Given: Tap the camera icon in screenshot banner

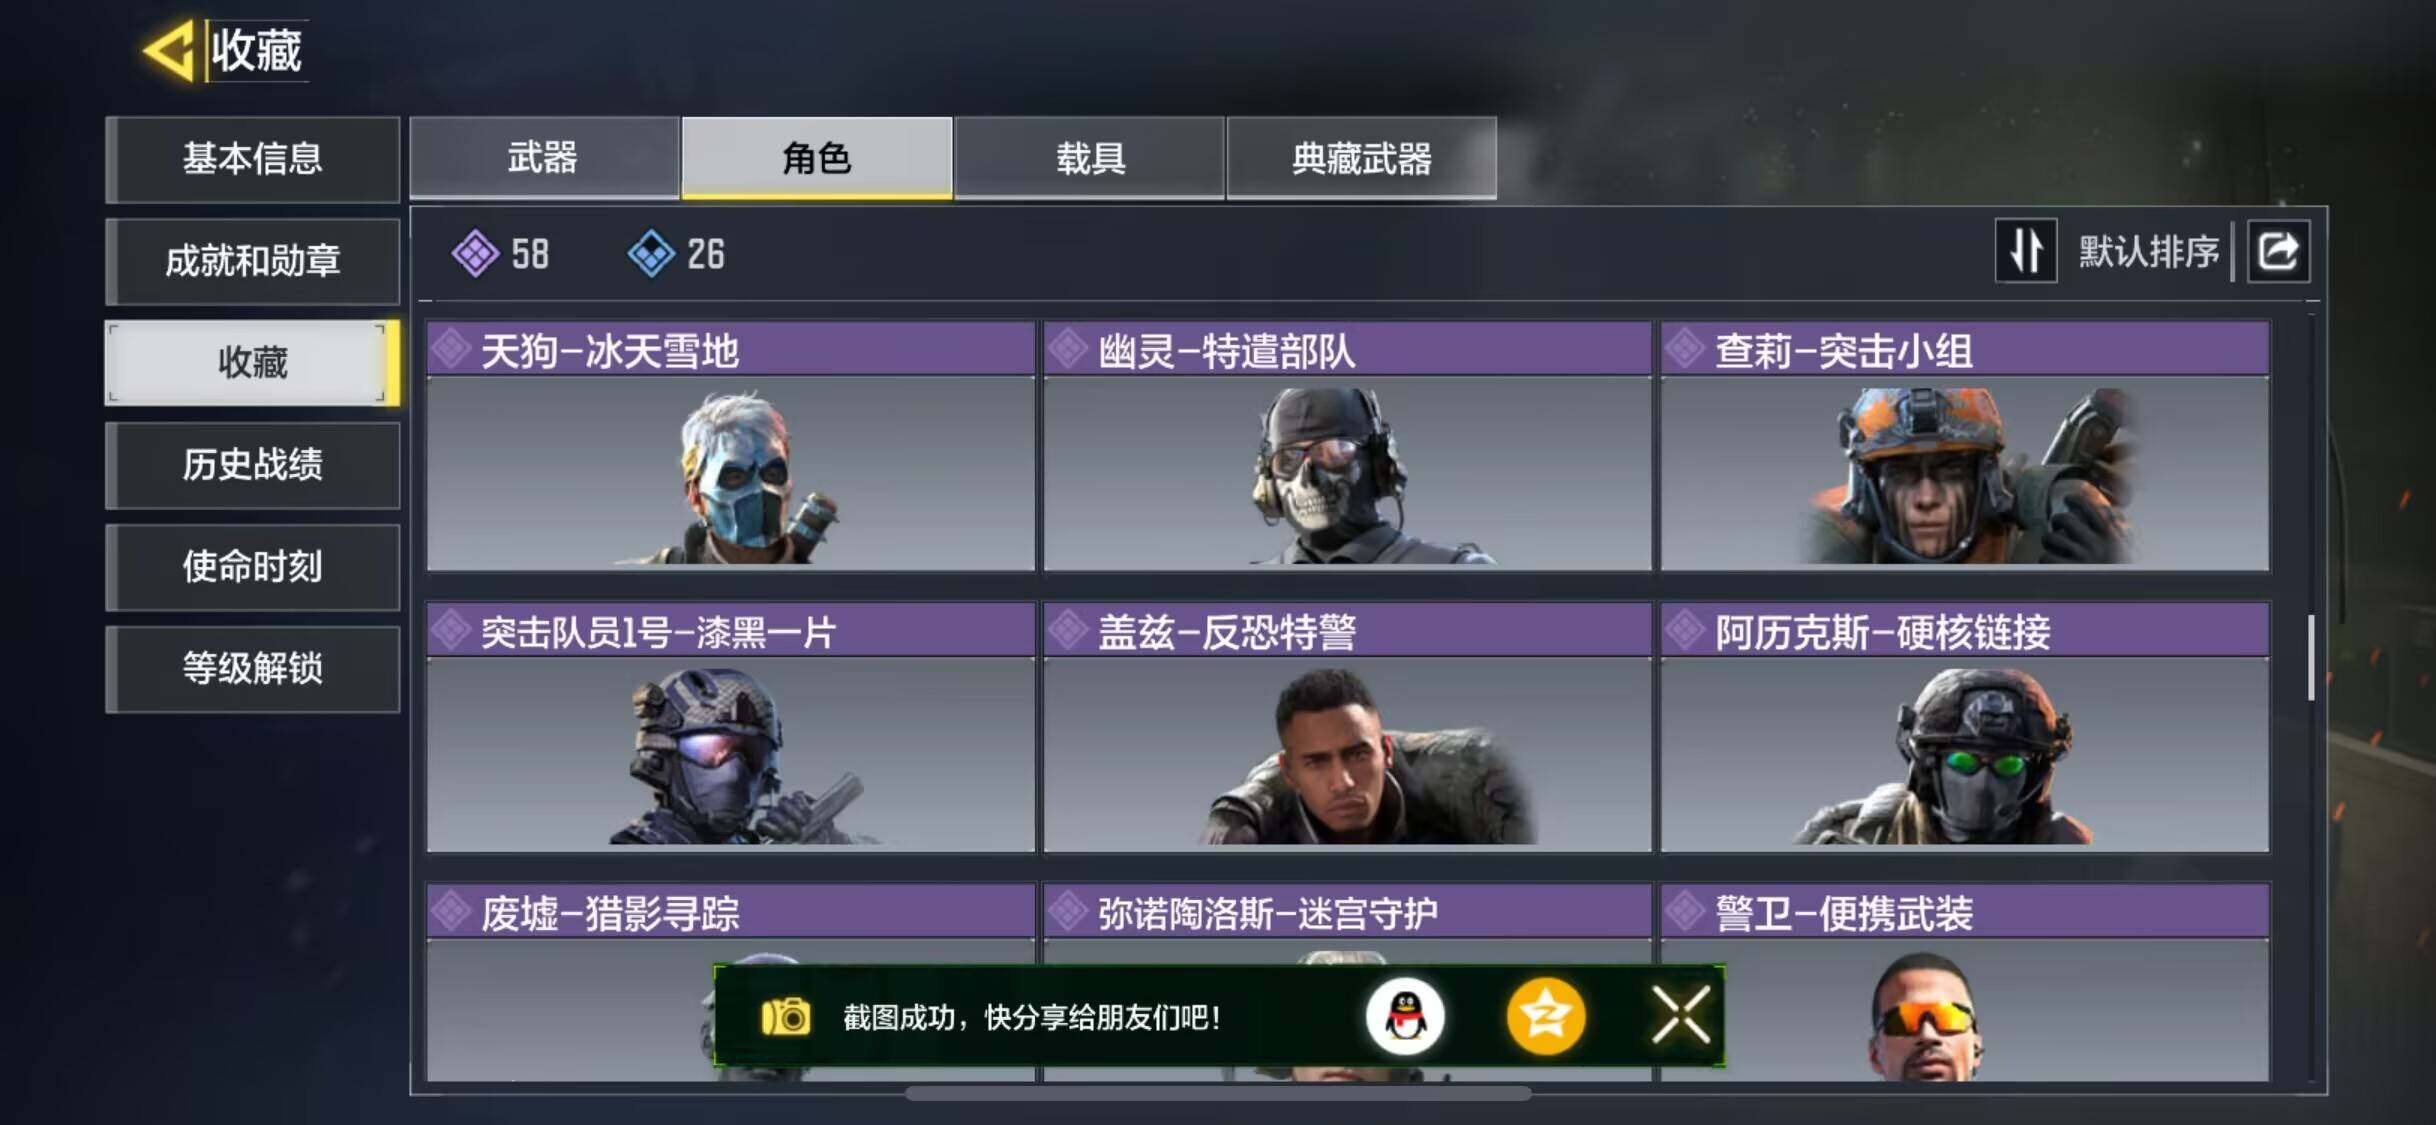Looking at the screenshot, I should [x=786, y=1018].
